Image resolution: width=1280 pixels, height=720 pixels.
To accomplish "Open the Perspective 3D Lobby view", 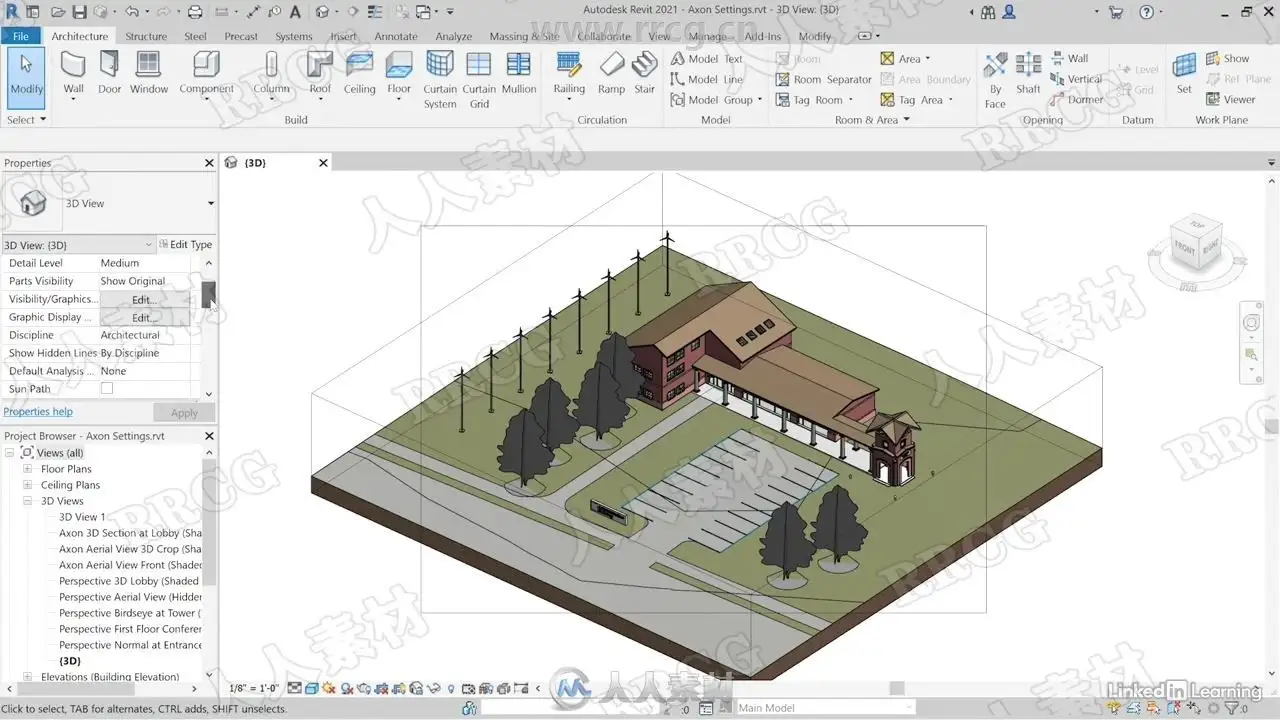I will tap(129, 581).
